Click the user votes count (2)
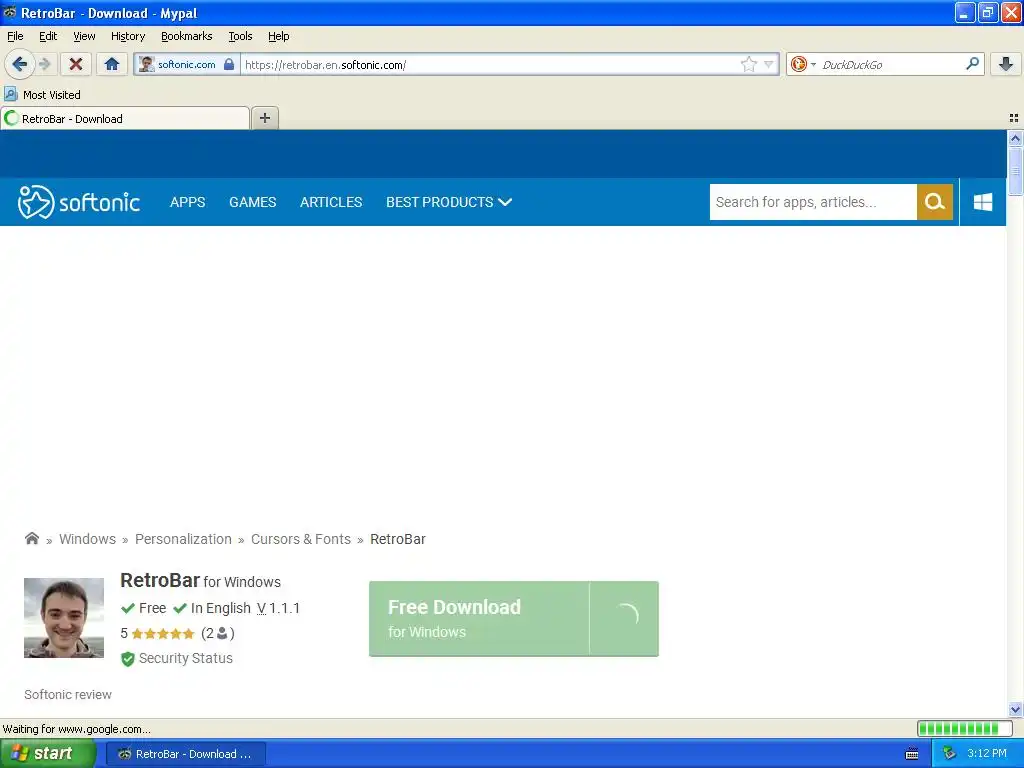Screen dimensions: 1024x768 click(217, 633)
